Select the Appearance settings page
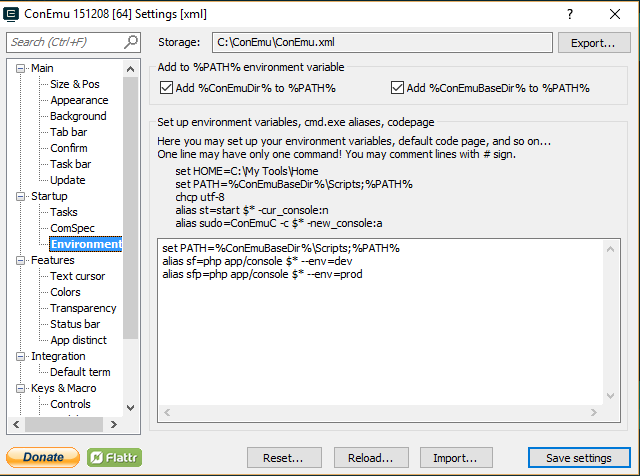The height and width of the screenshot is (476, 640). pyautogui.click(x=79, y=100)
